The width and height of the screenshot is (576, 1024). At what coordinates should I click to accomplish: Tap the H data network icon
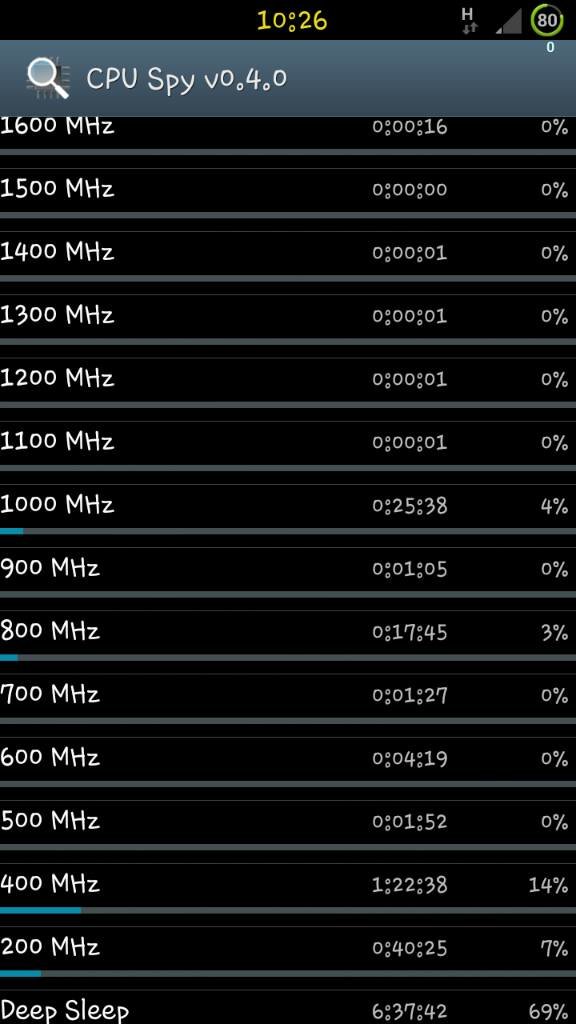point(469,20)
